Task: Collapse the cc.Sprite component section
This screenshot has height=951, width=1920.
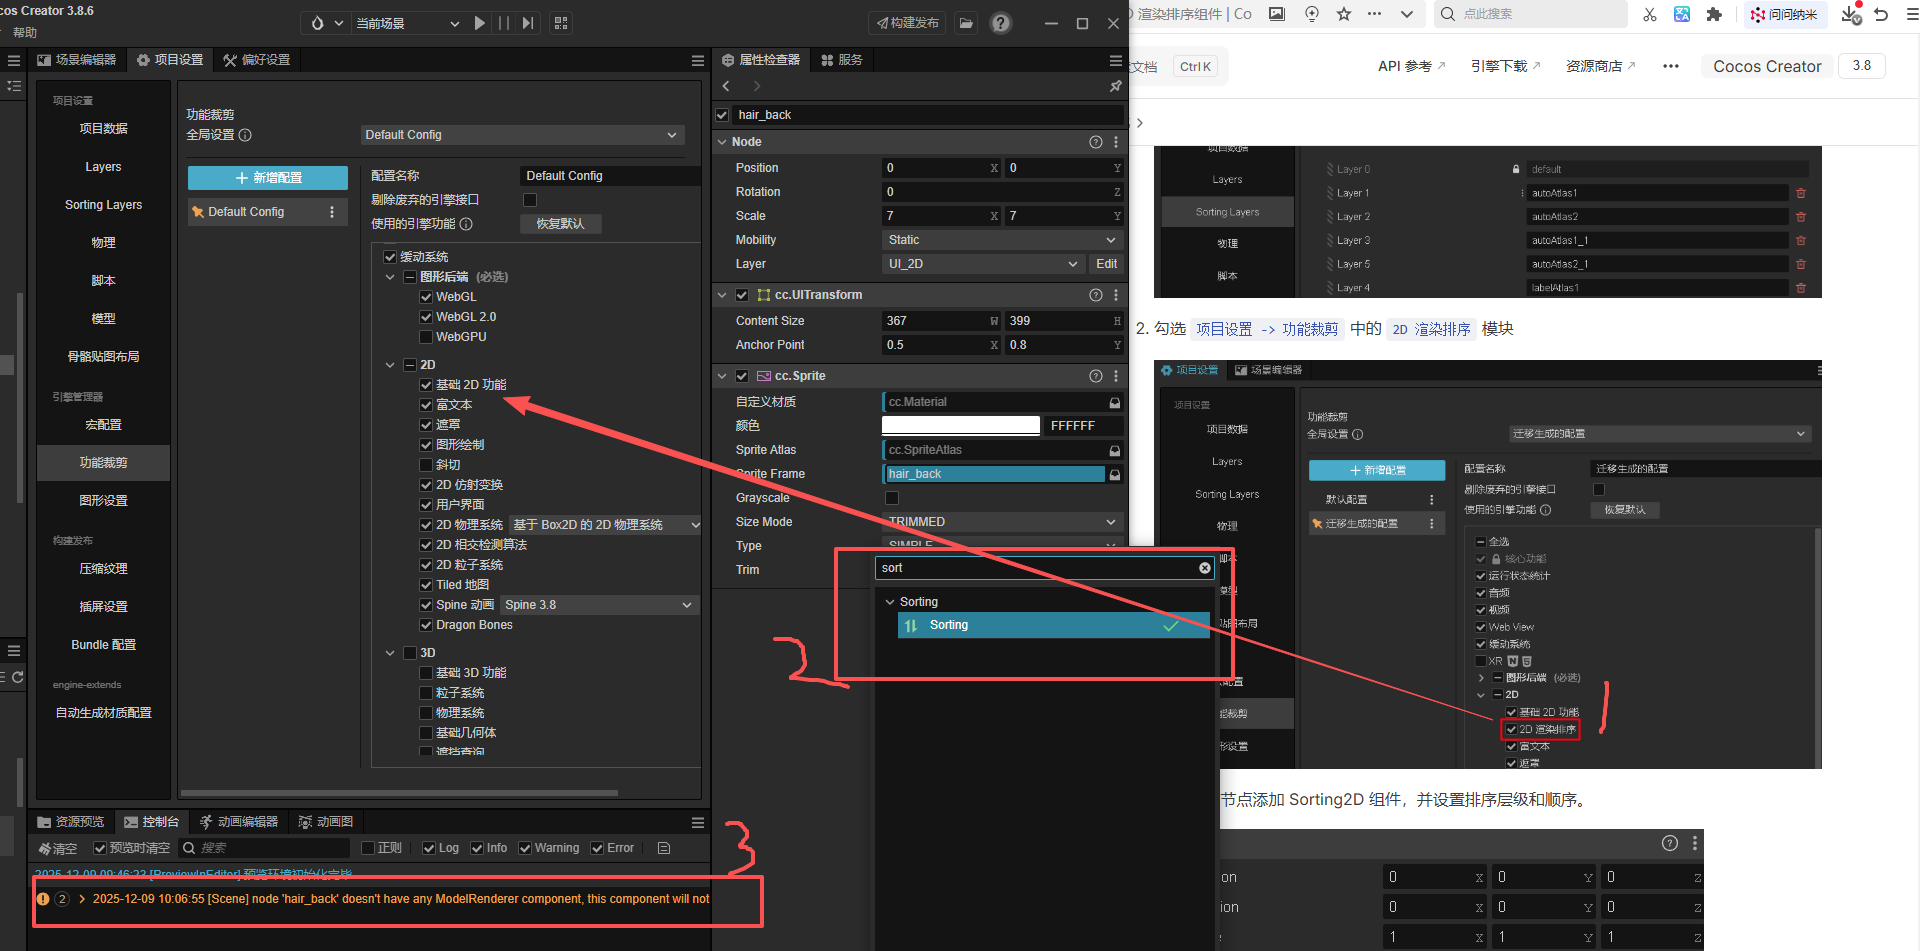Action: (722, 376)
